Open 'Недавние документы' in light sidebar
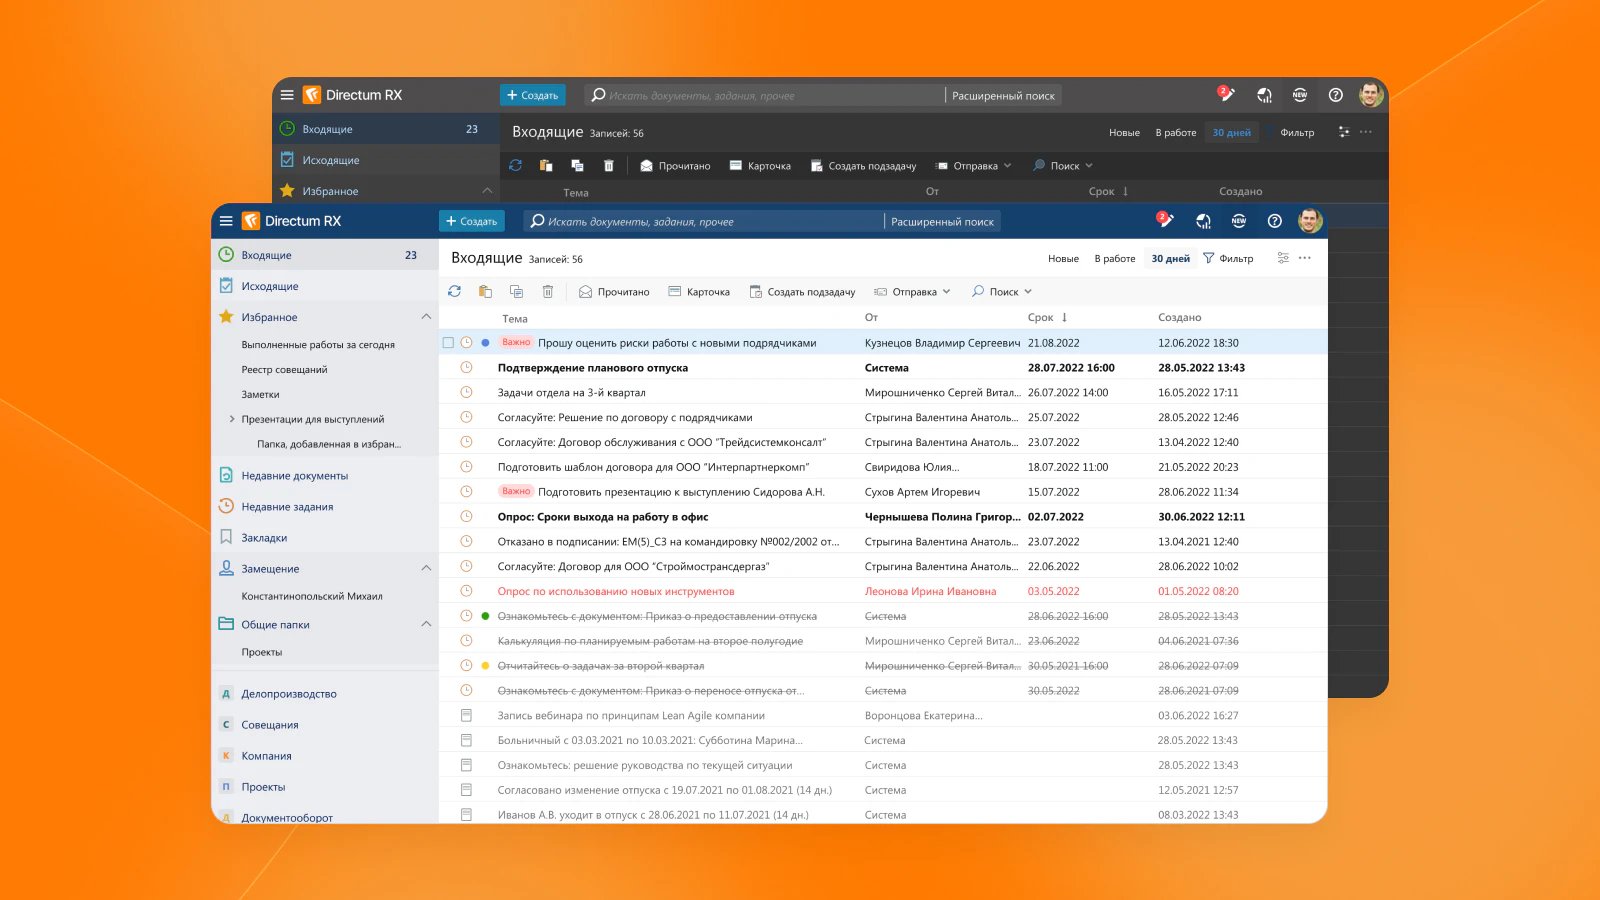Viewport: 1600px width, 900px height. point(294,476)
